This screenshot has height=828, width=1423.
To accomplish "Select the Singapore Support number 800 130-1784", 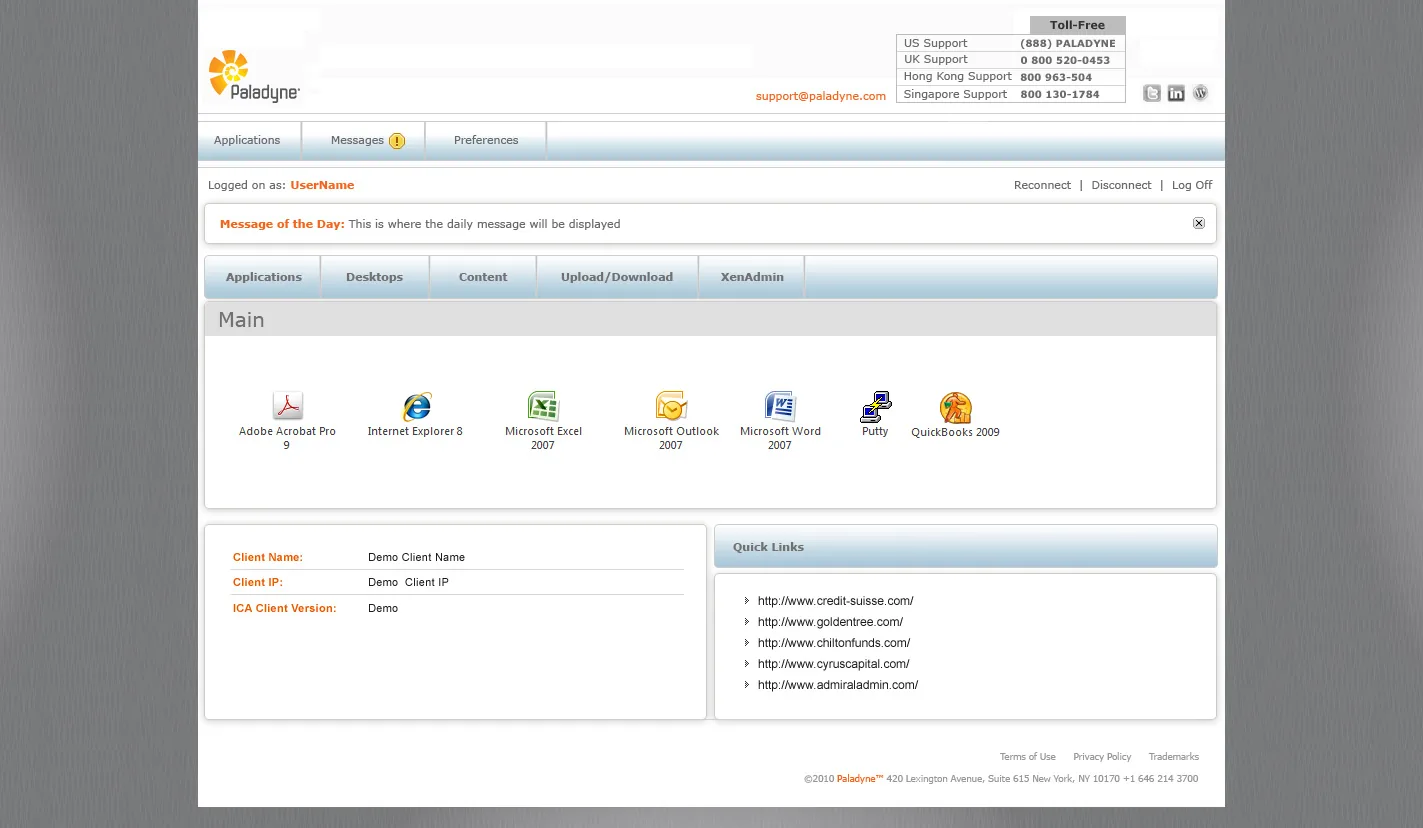I will click(x=1060, y=95).
